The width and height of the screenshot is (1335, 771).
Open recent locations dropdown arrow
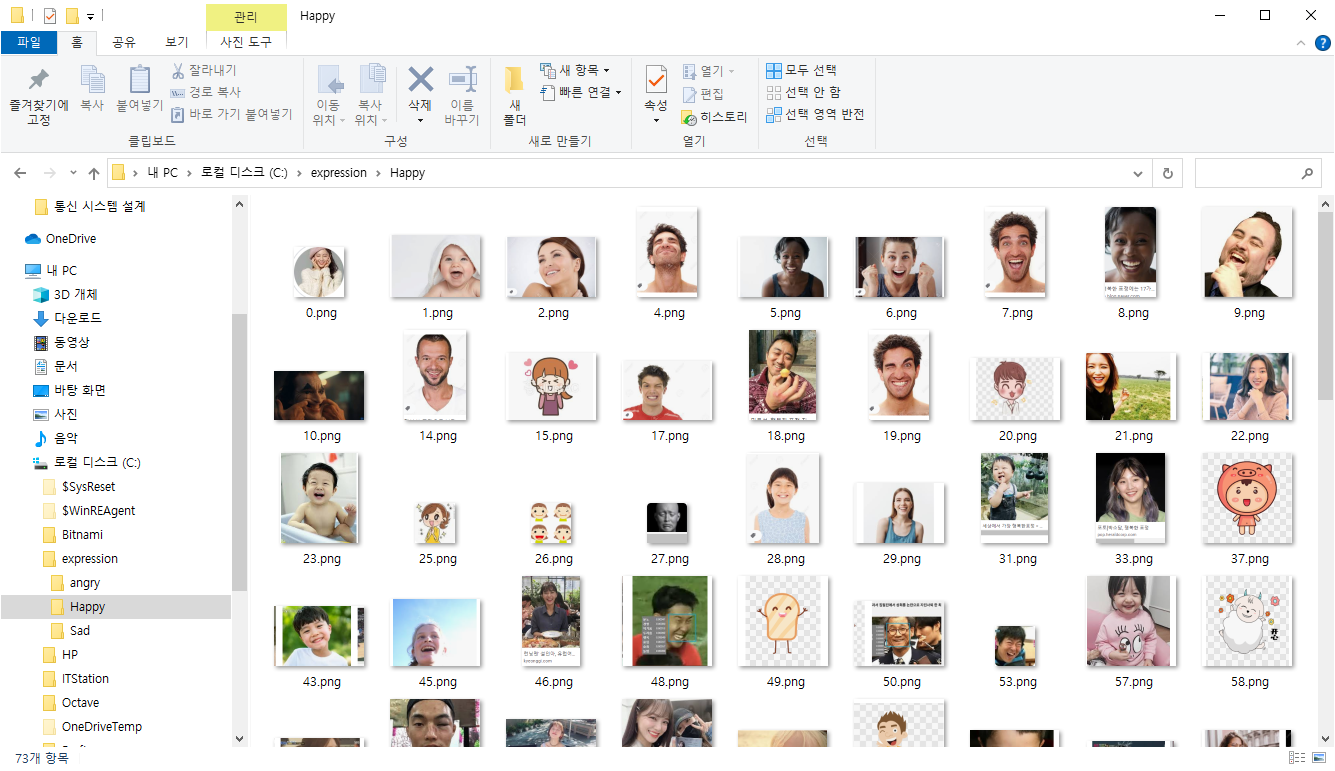tap(72, 174)
